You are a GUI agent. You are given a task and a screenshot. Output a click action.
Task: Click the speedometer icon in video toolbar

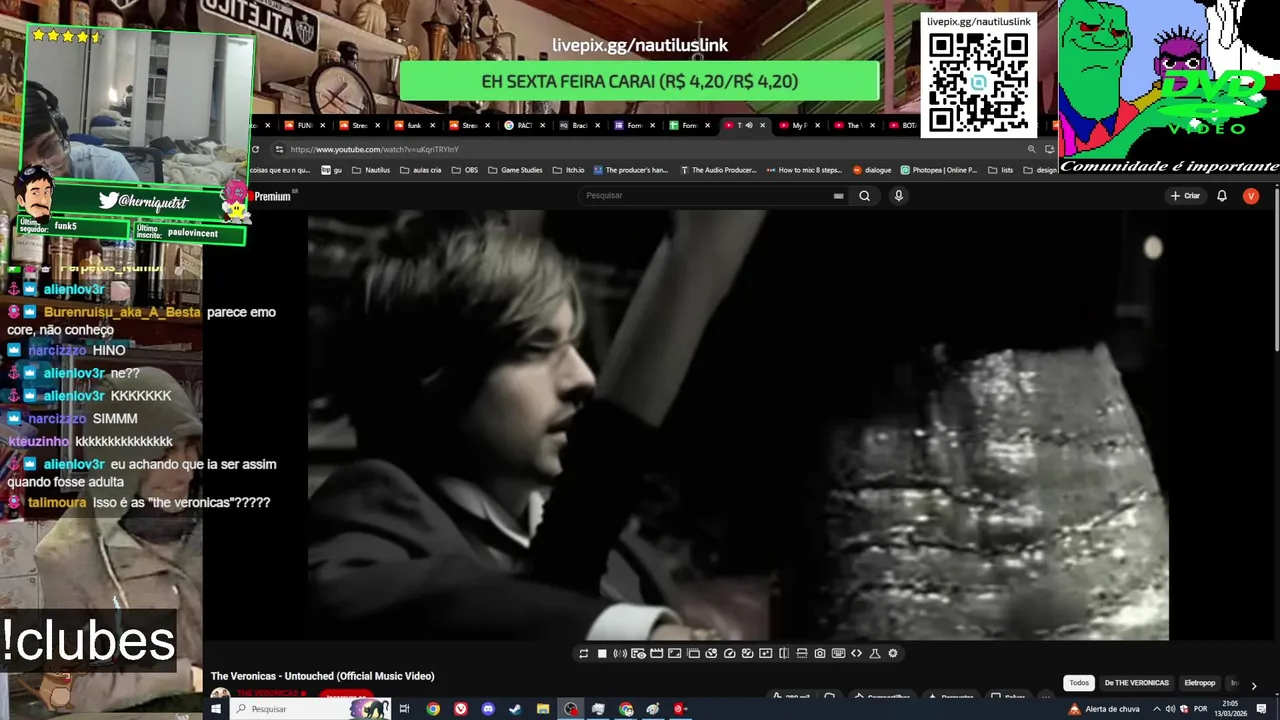click(x=729, y=654)
